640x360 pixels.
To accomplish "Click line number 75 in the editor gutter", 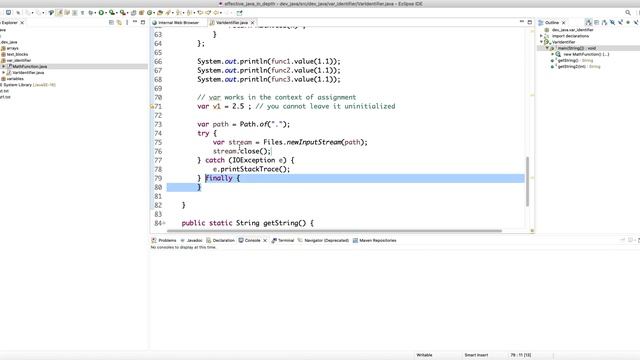I will click(158, 142).
